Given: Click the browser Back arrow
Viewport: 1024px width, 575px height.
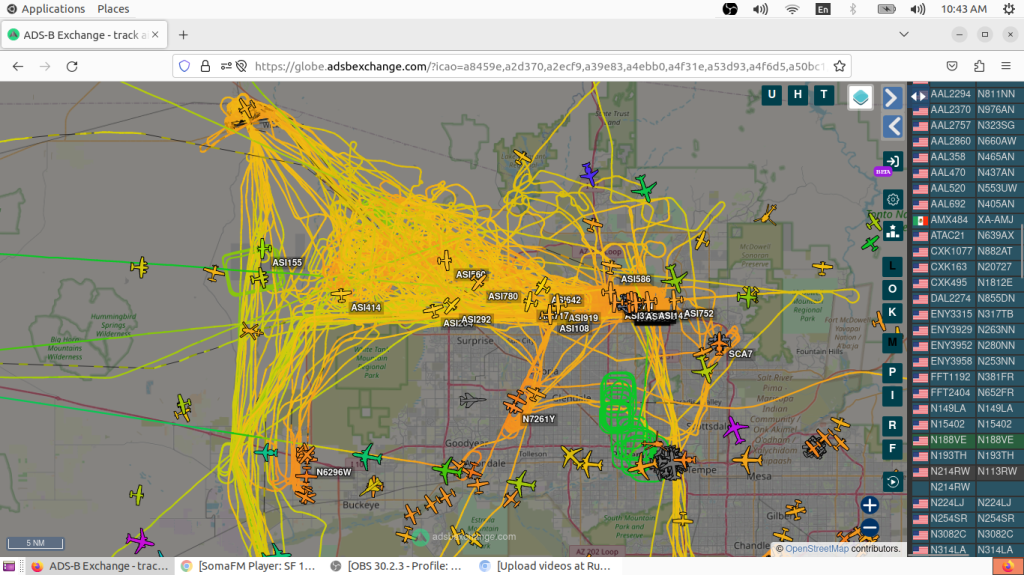Looking at the screenshot, I should (x=18, y=66).
